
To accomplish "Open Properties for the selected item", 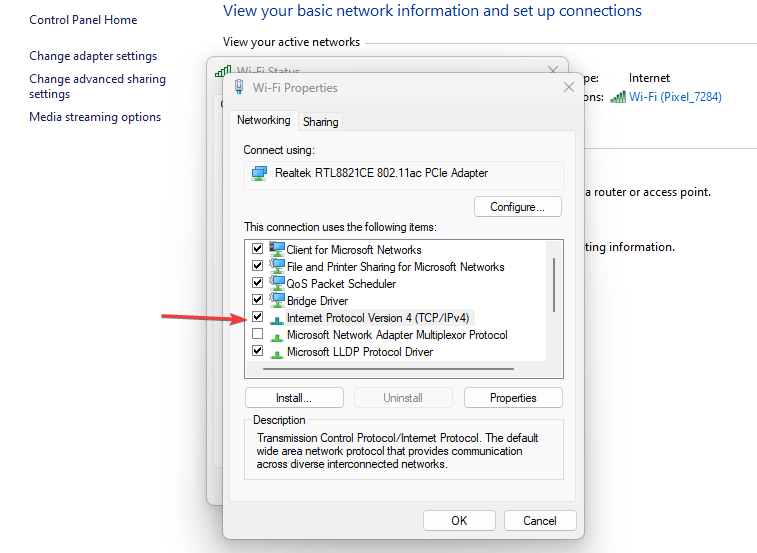I will [513, 397].
